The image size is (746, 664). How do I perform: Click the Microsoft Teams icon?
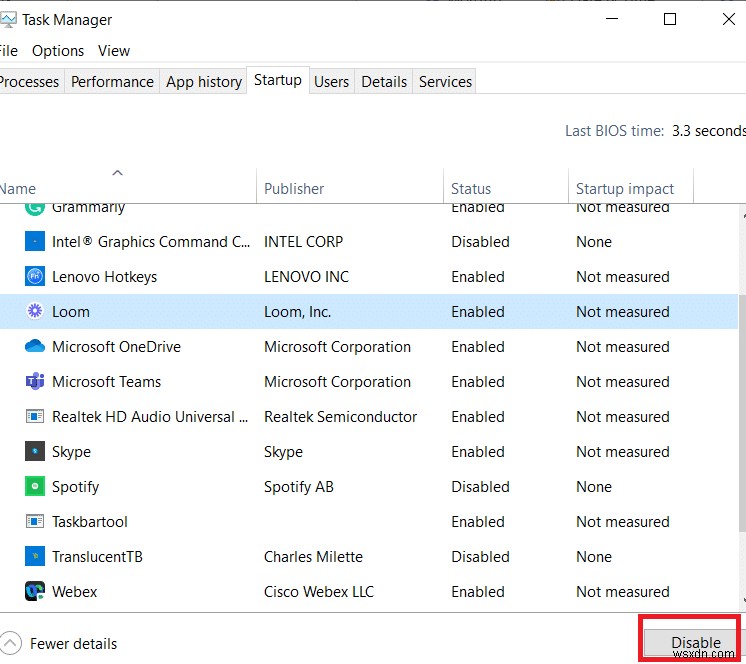[35, 382]
